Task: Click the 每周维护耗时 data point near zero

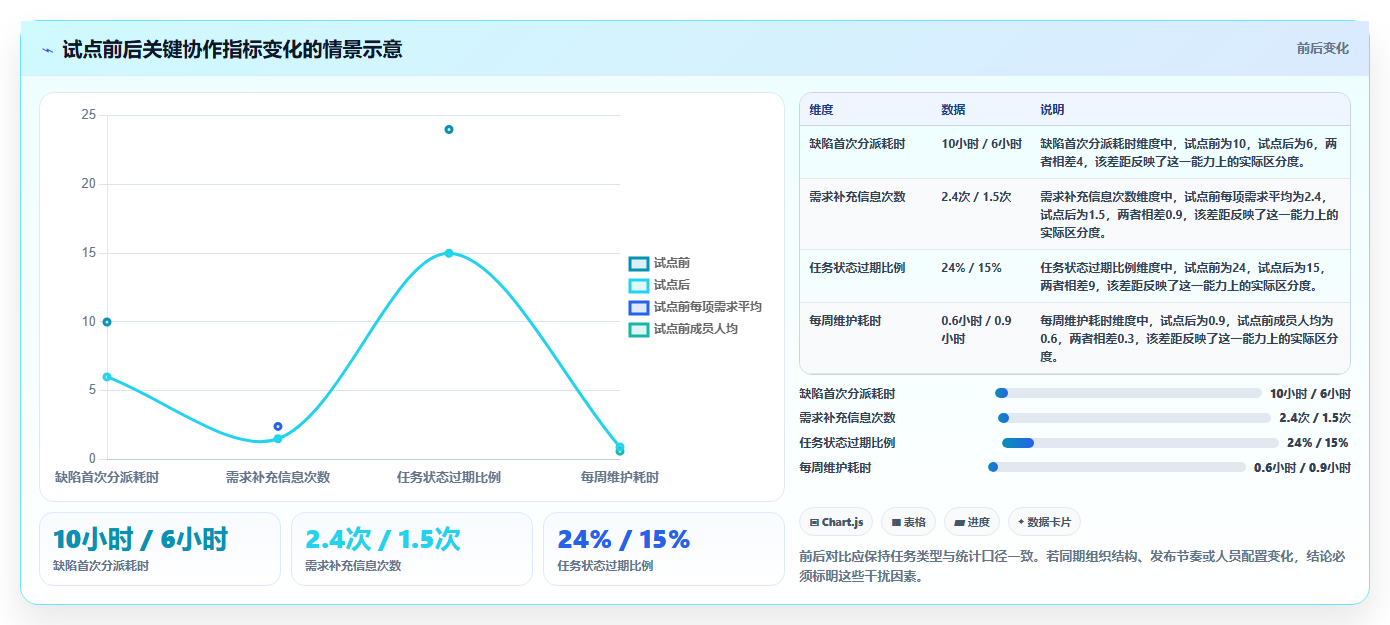Action: [620, 449]
